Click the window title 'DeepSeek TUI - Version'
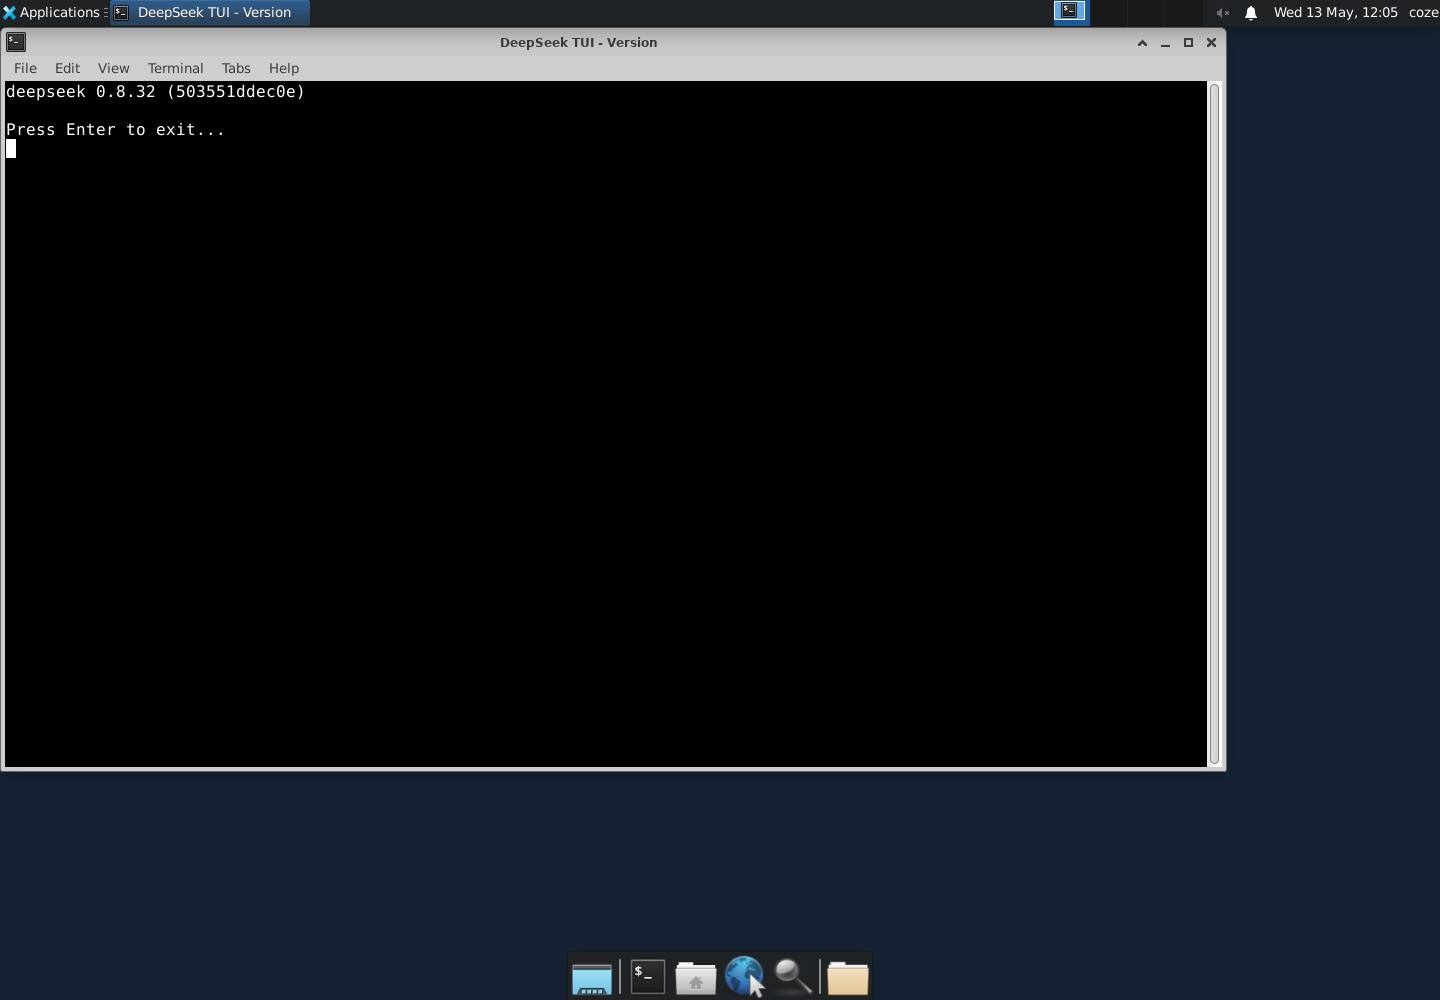Image resolution: width=1440 pixels, height=1000 pixels. pyautogui.click(x=578, y=42)
